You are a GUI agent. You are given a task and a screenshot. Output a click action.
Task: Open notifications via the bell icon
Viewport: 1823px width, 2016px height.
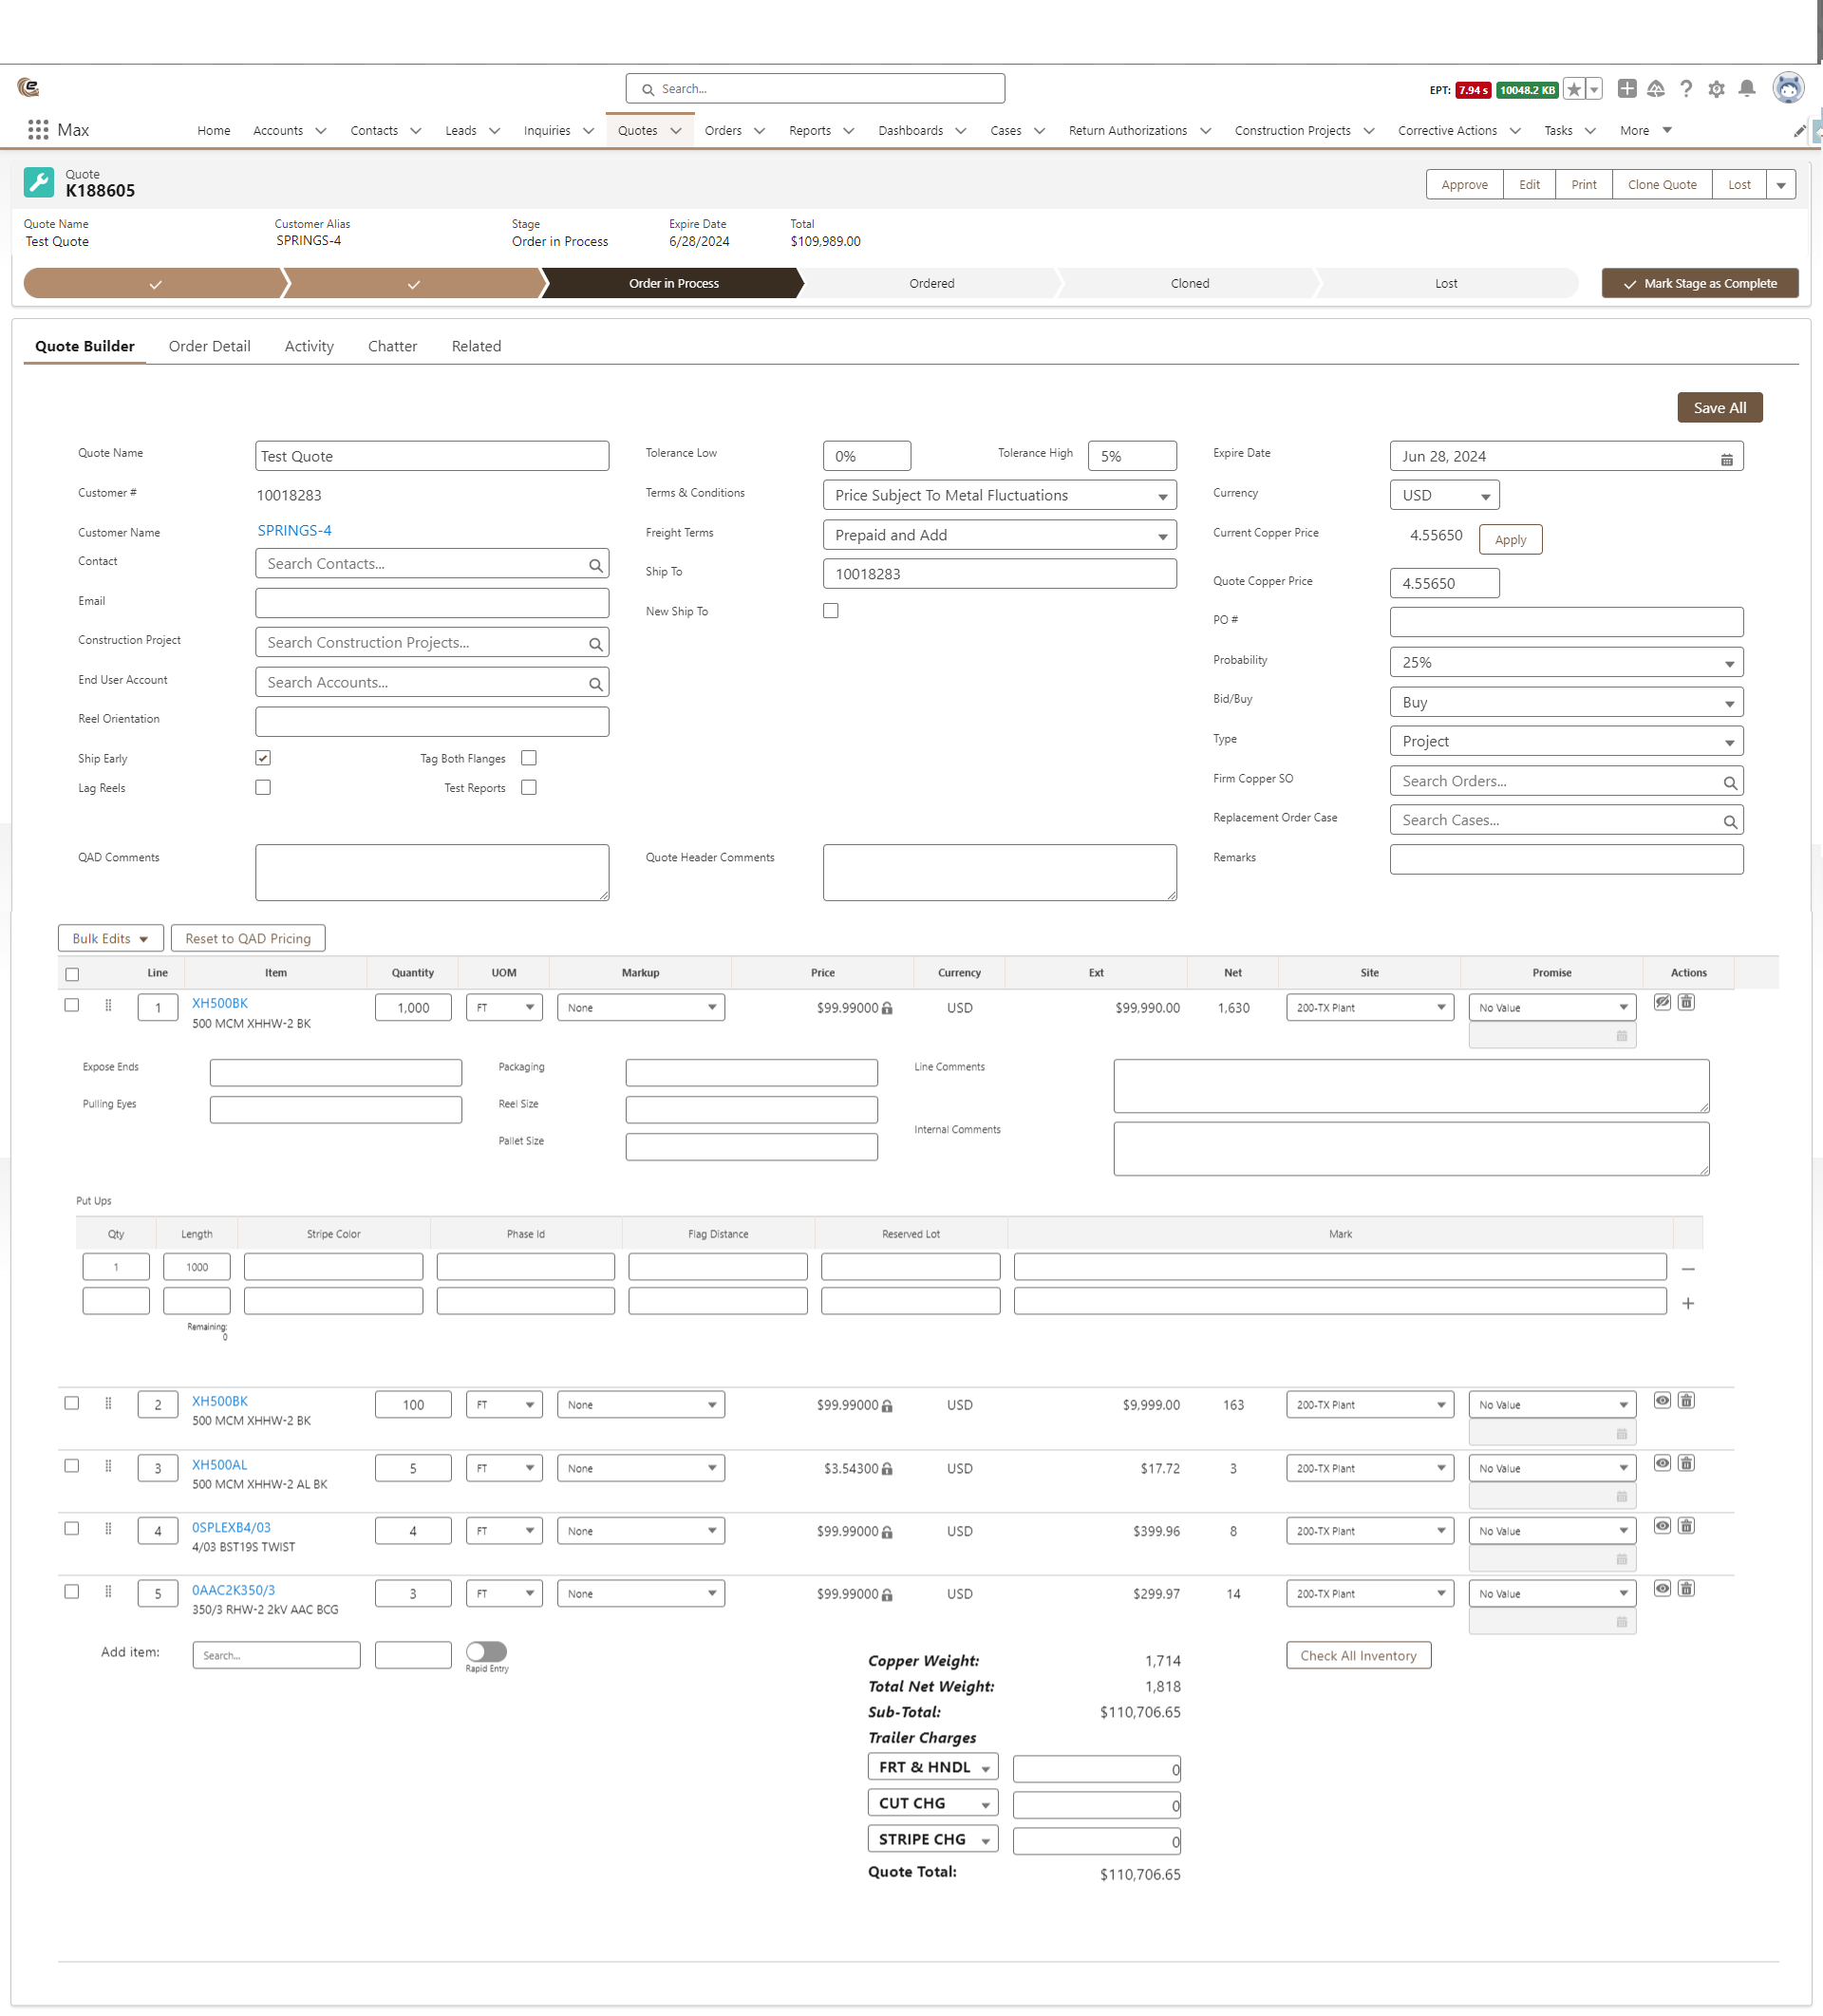click(1748, 89)
